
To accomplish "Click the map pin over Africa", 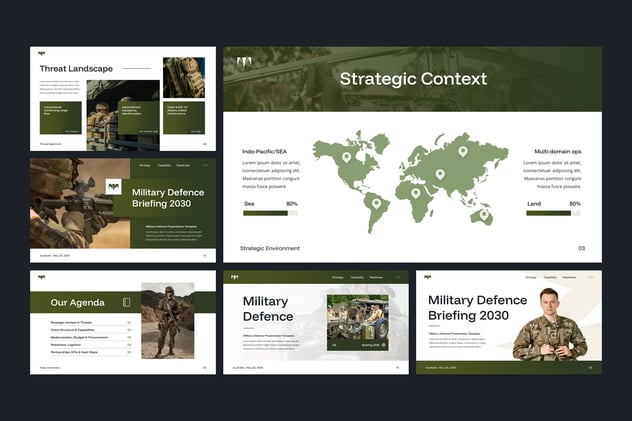I will [415, 193].
